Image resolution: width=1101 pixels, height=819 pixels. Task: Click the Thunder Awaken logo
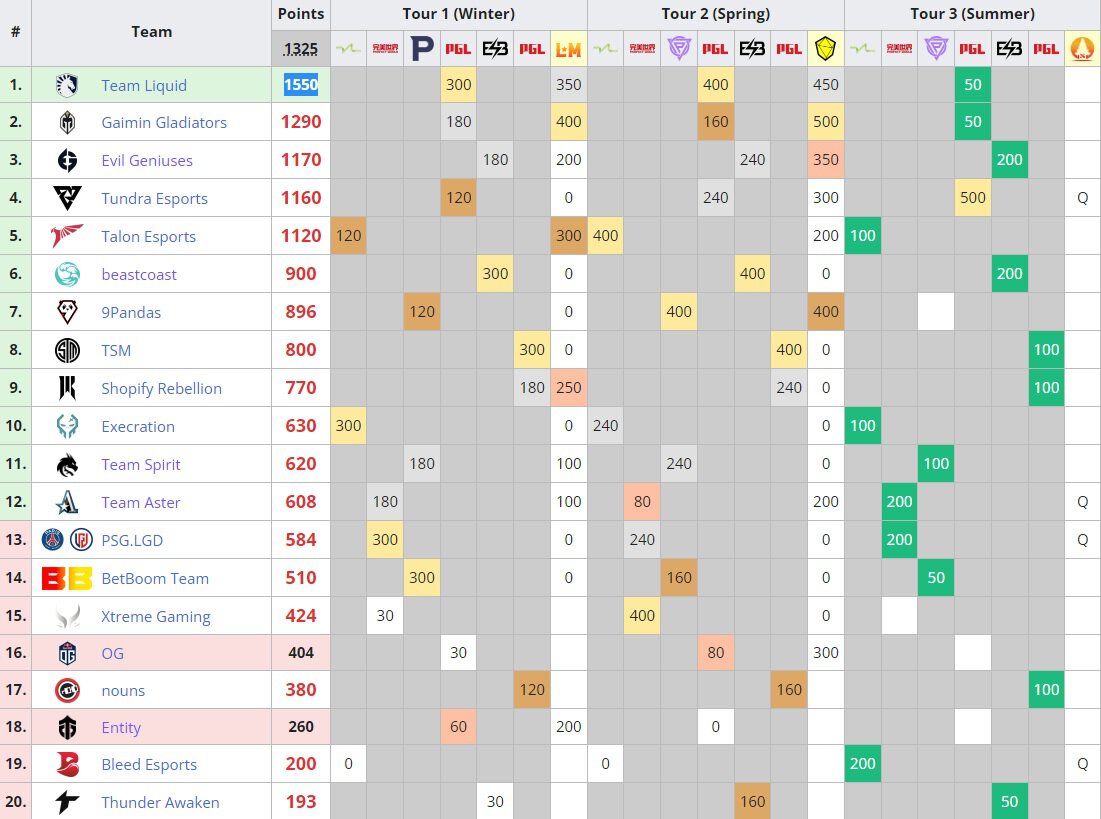coord(67,801)
